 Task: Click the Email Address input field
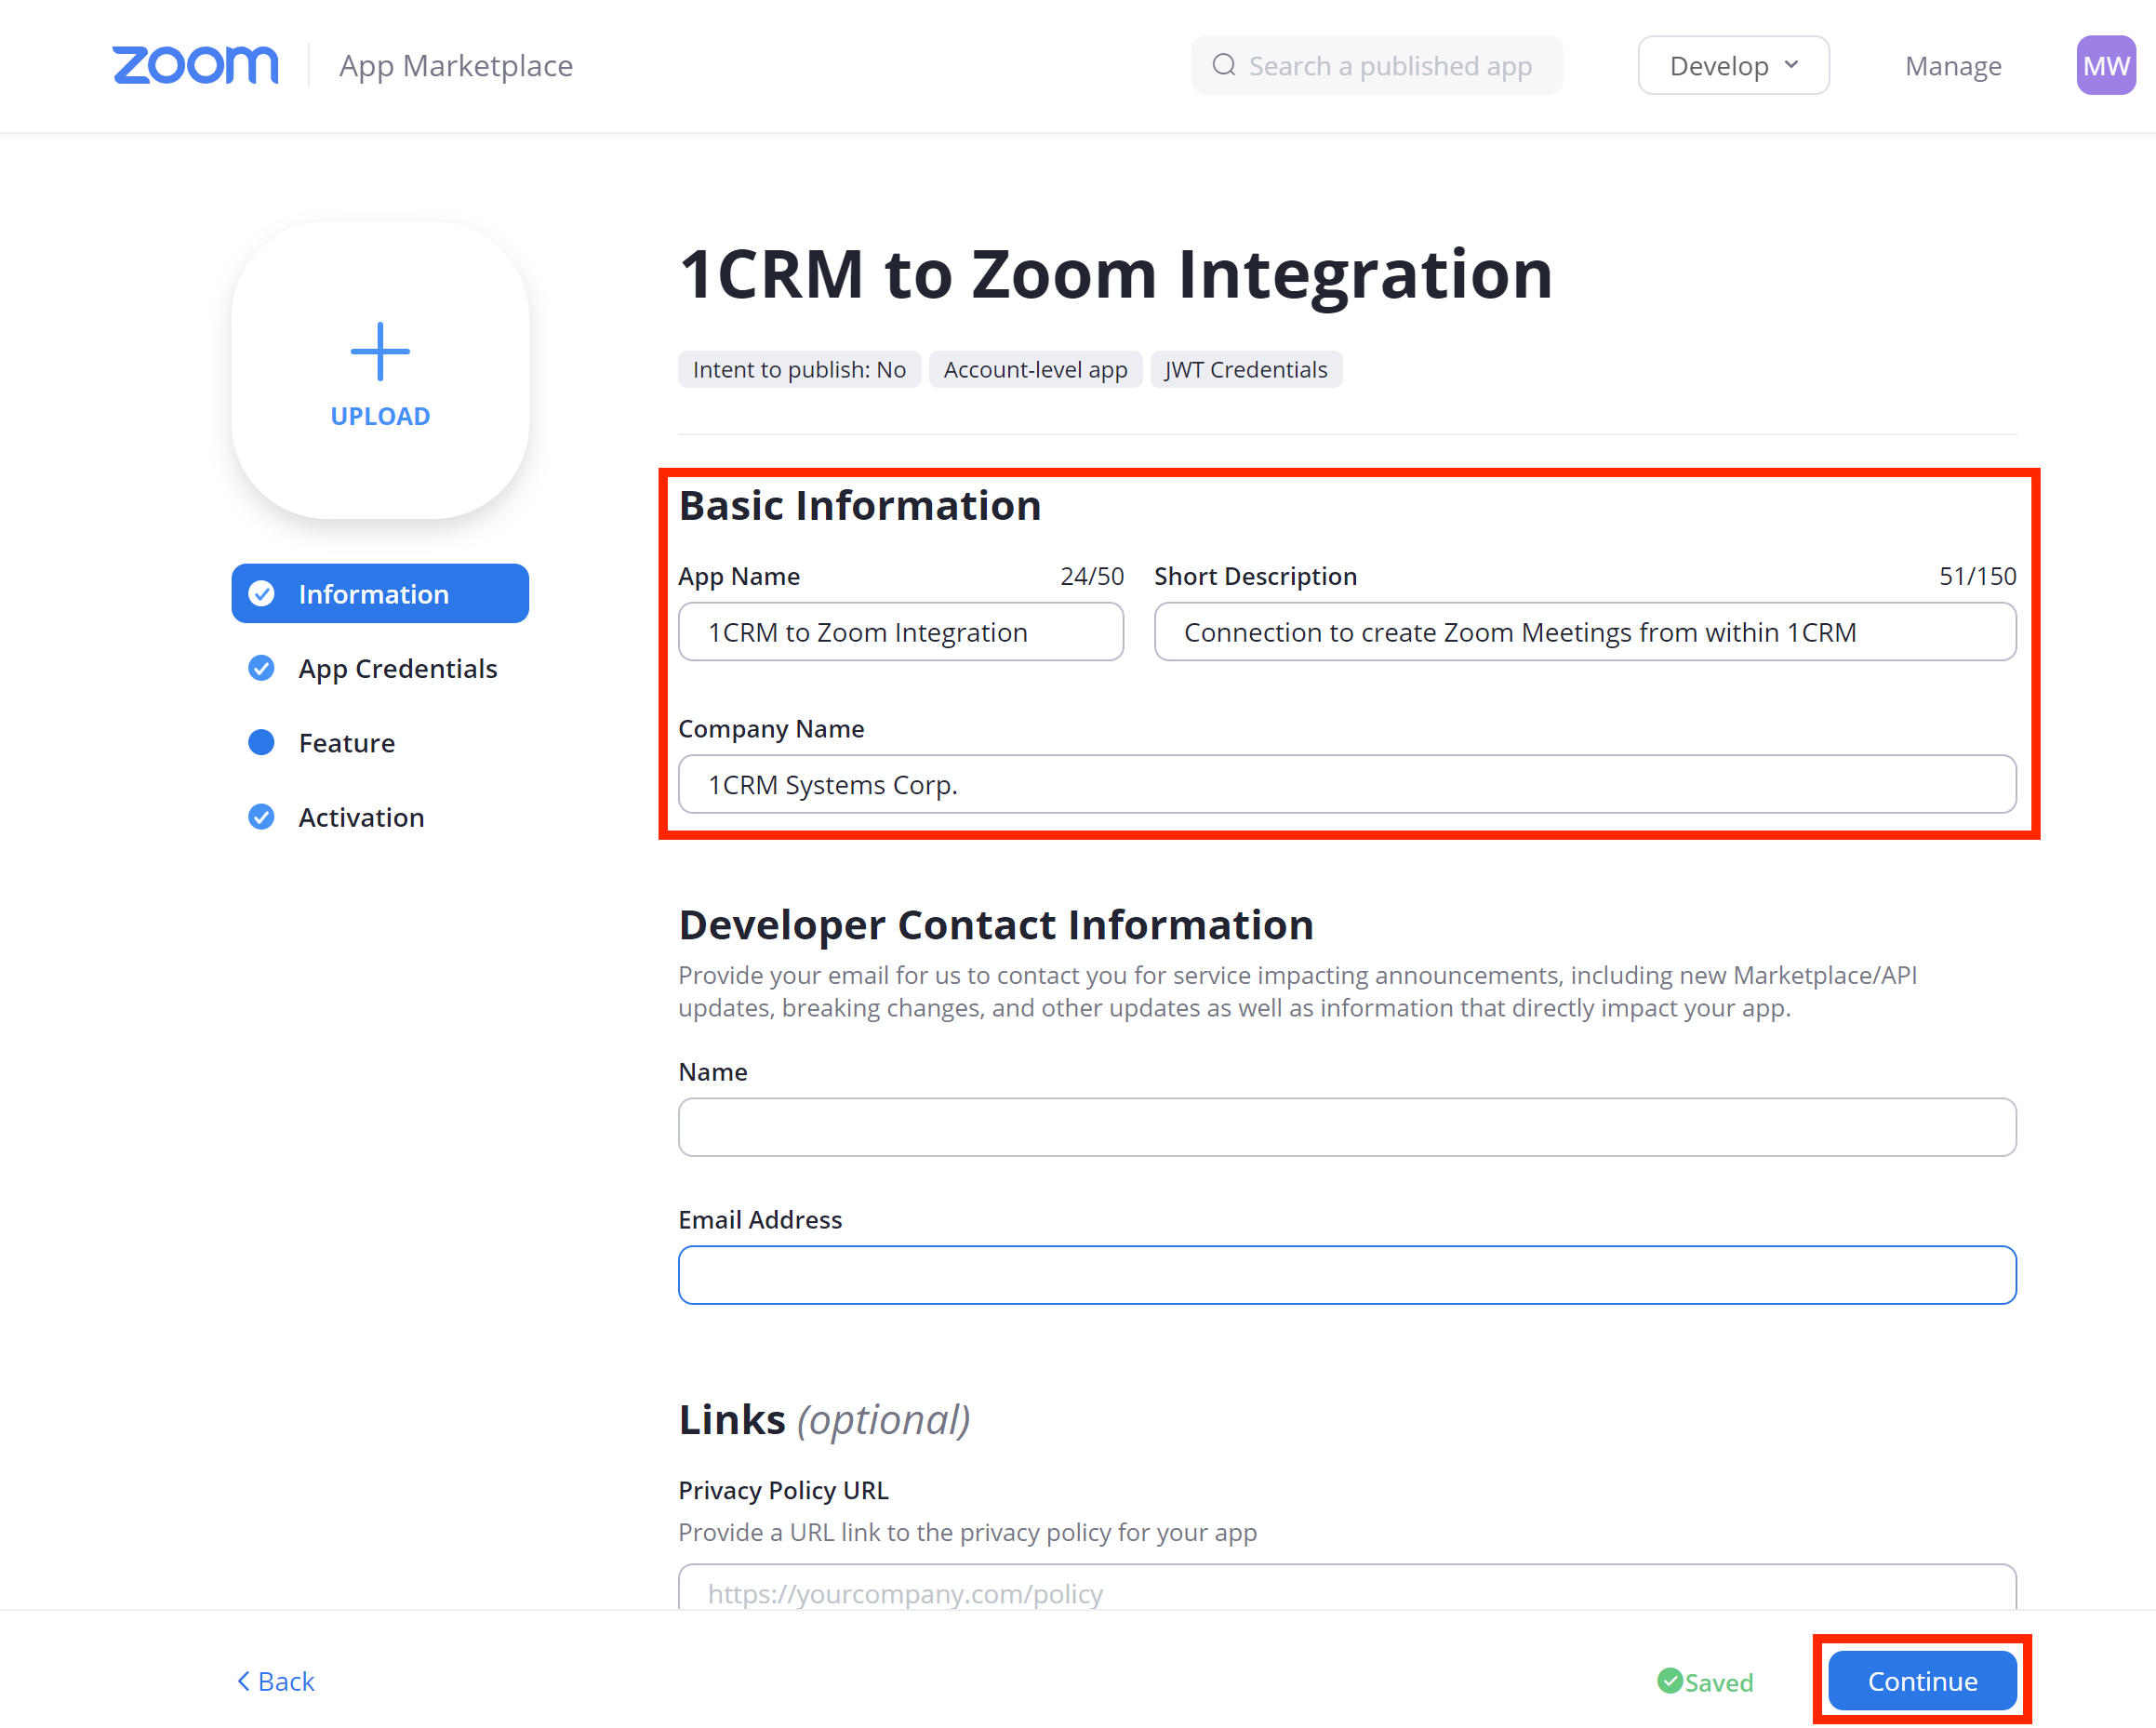coord(1347,1275)
